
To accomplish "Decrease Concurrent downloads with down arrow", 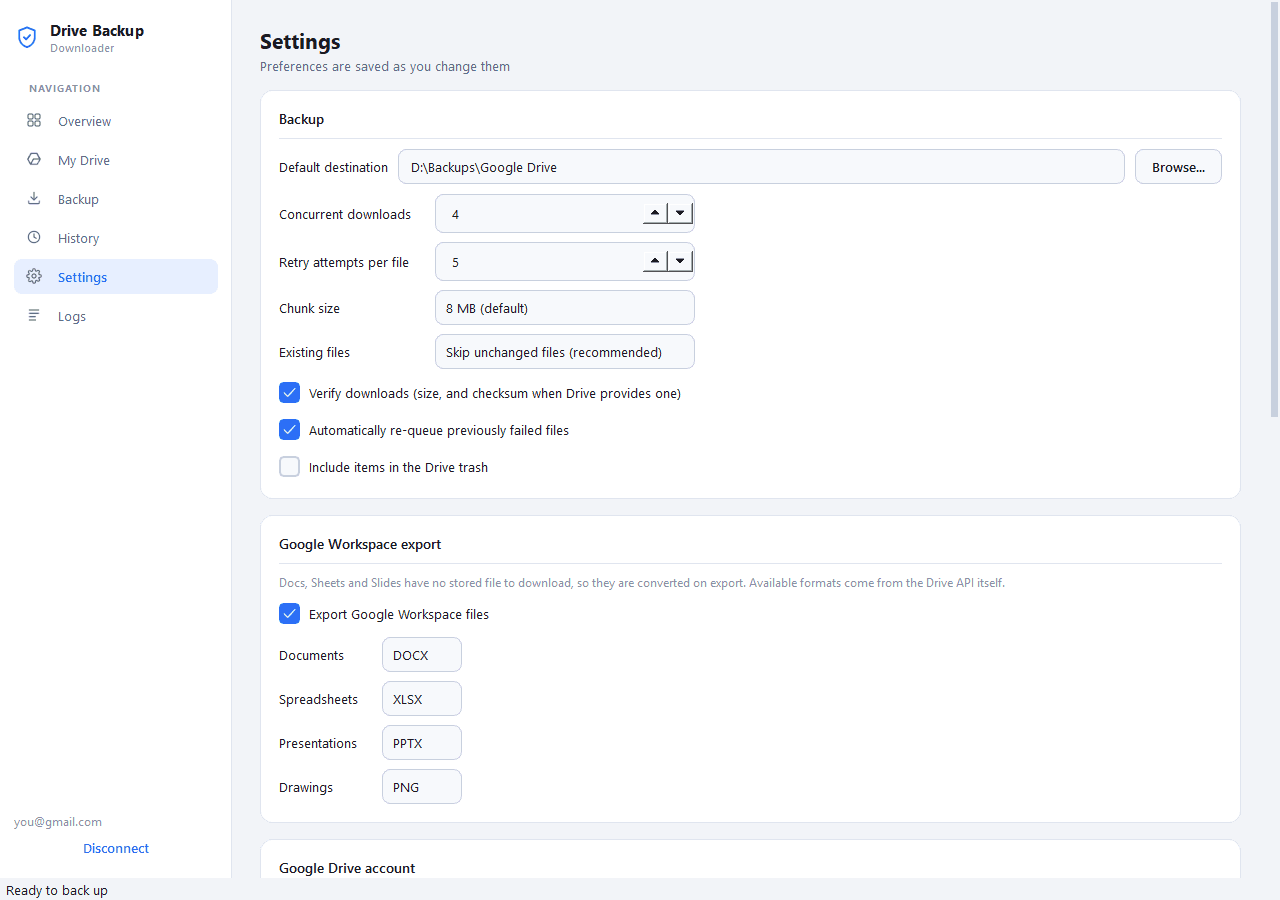I will [x=680, y=213].
